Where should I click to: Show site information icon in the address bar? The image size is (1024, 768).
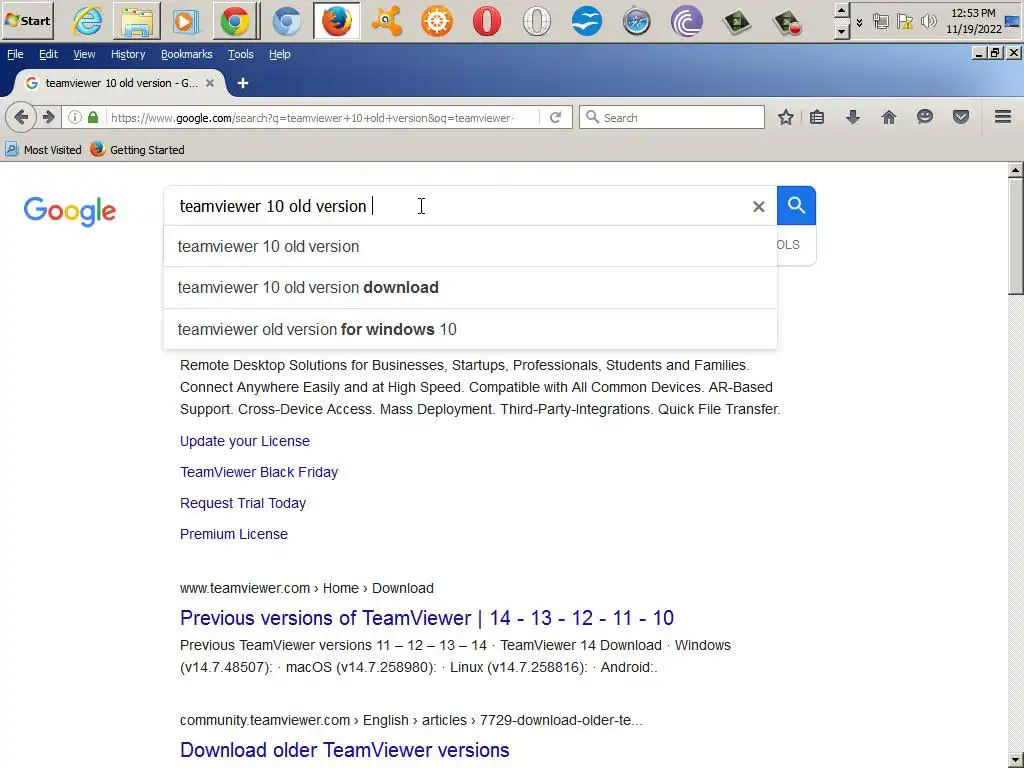pos(74,118)
